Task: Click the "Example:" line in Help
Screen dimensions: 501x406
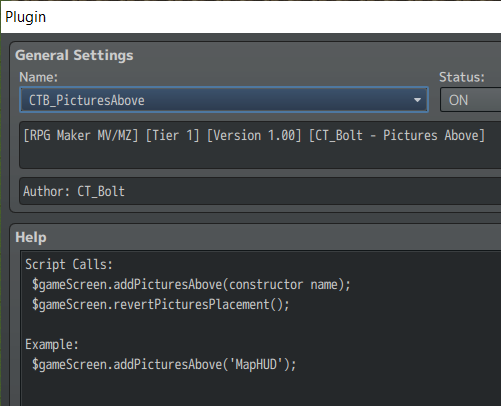Action: click(x=52, y=344)
